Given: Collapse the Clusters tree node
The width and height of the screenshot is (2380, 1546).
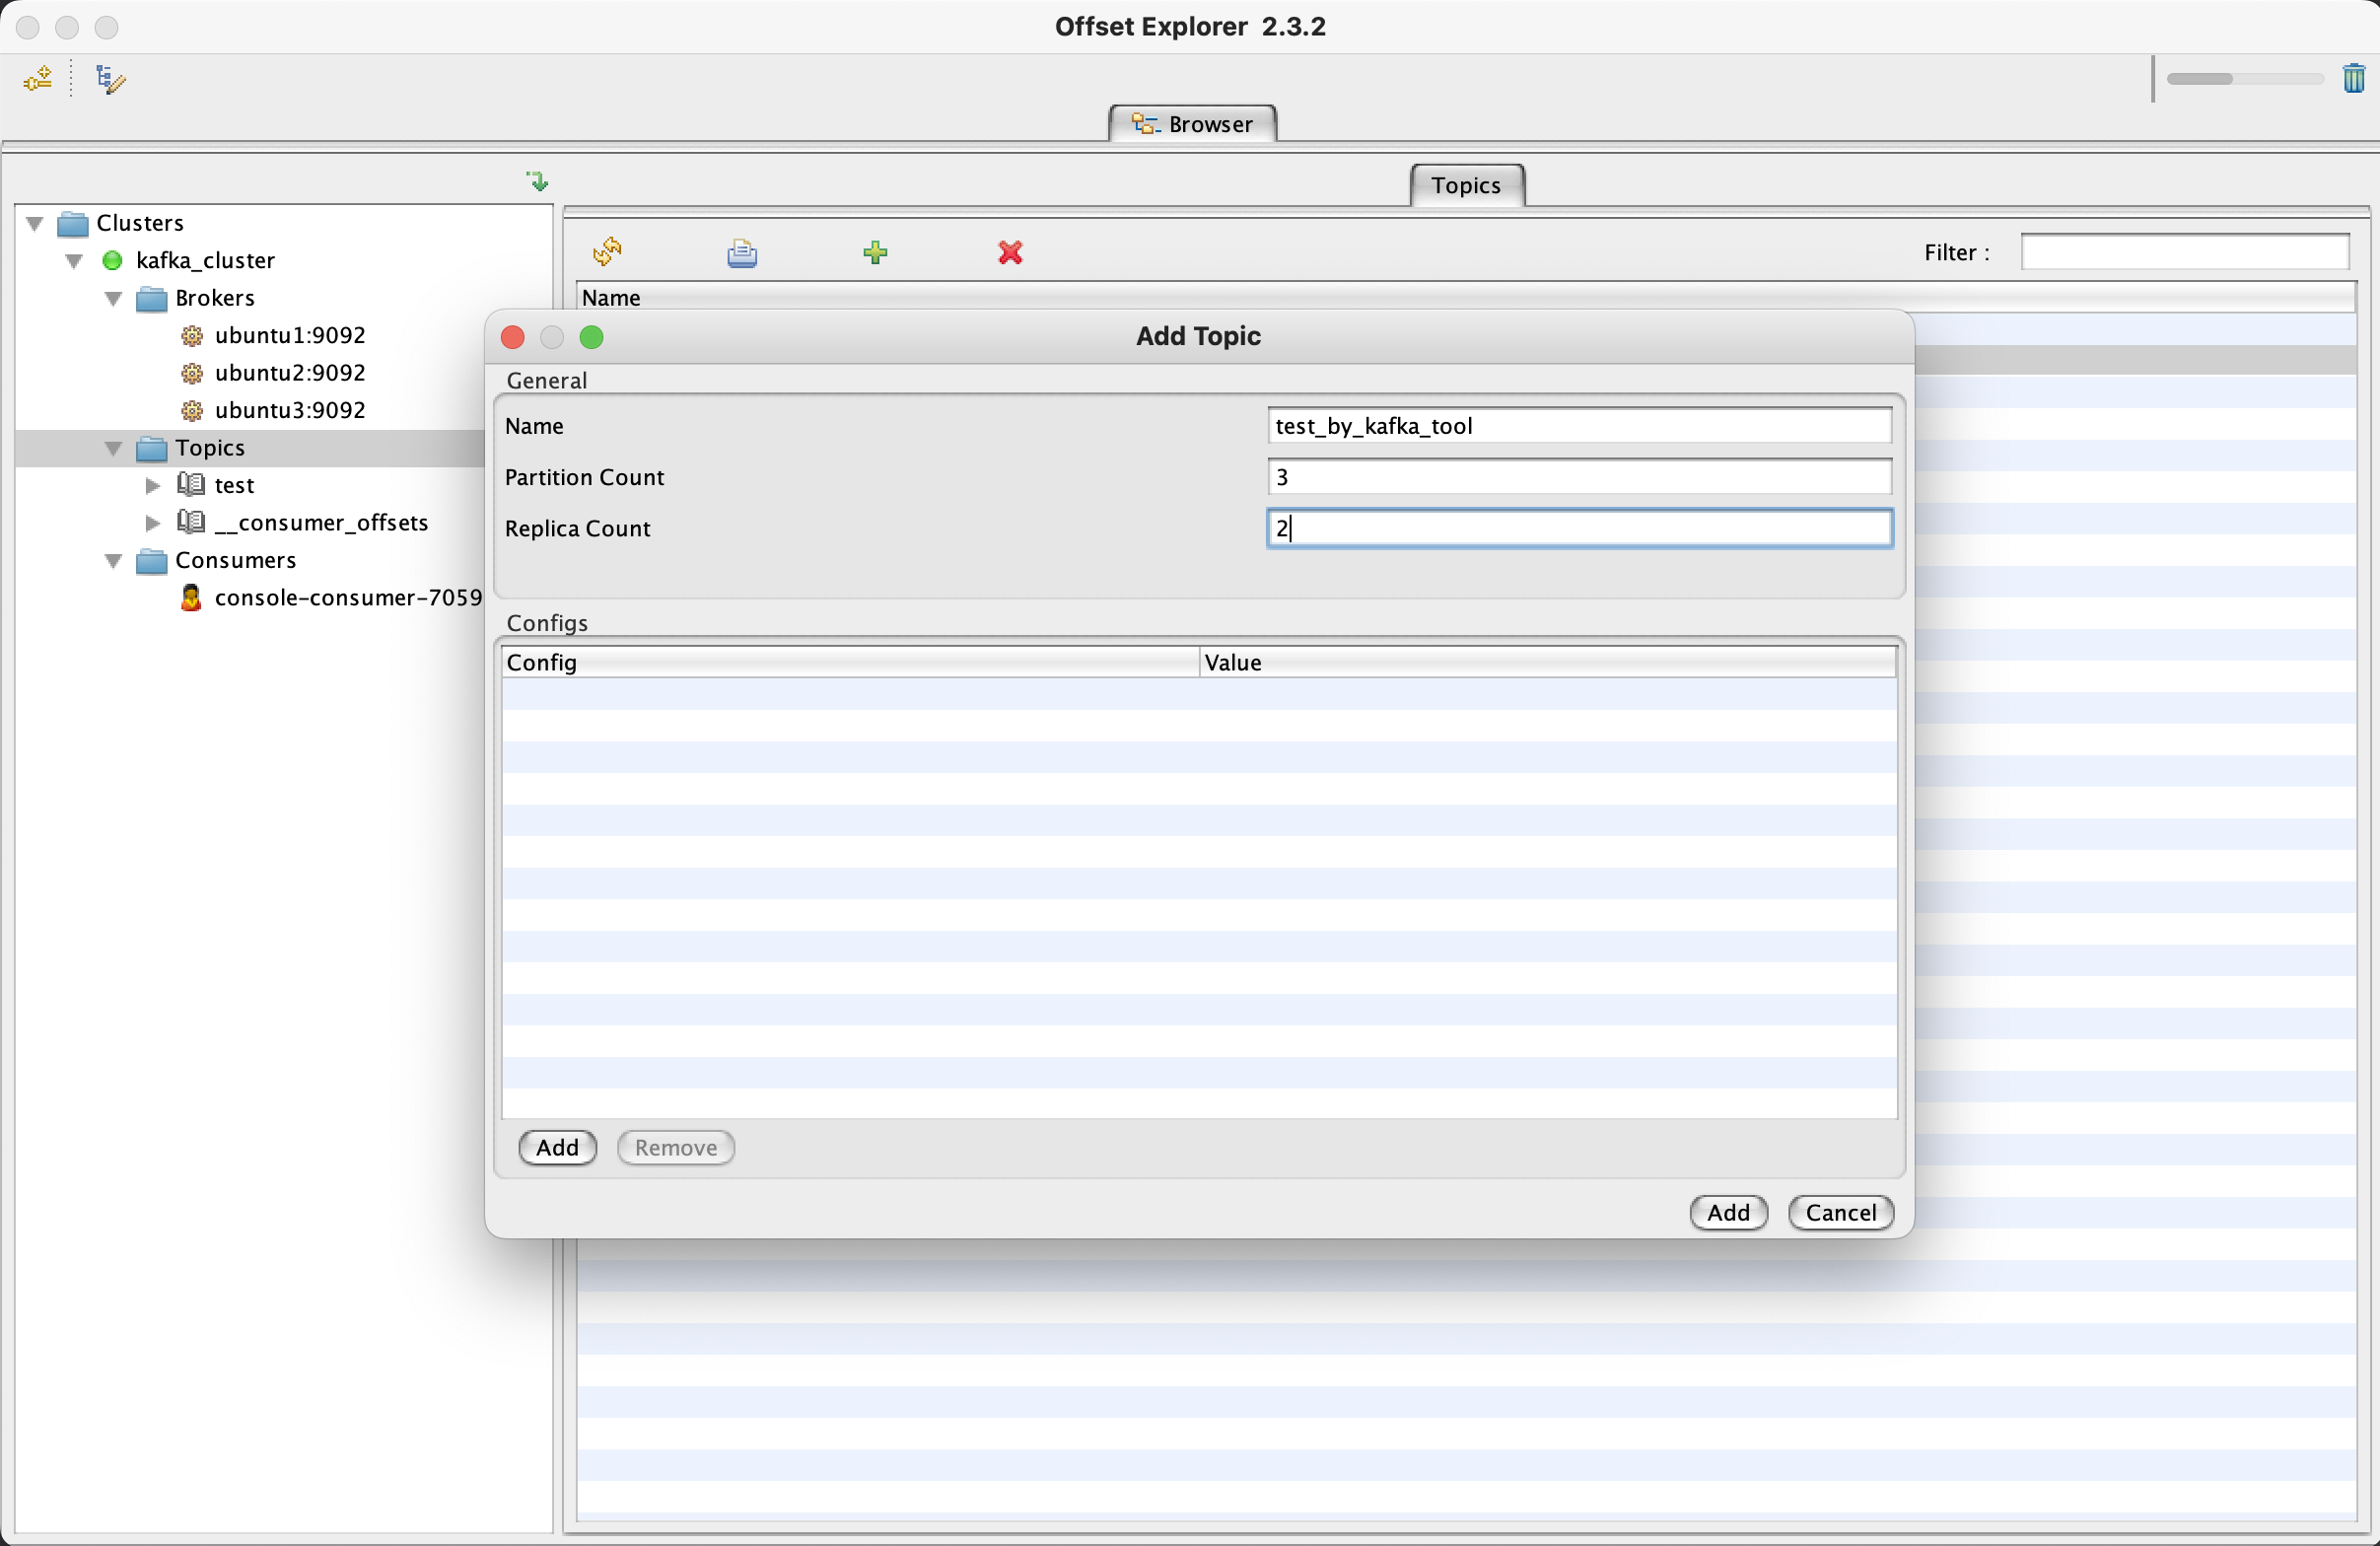Looking at the screenshot, I should coord(35,223).
